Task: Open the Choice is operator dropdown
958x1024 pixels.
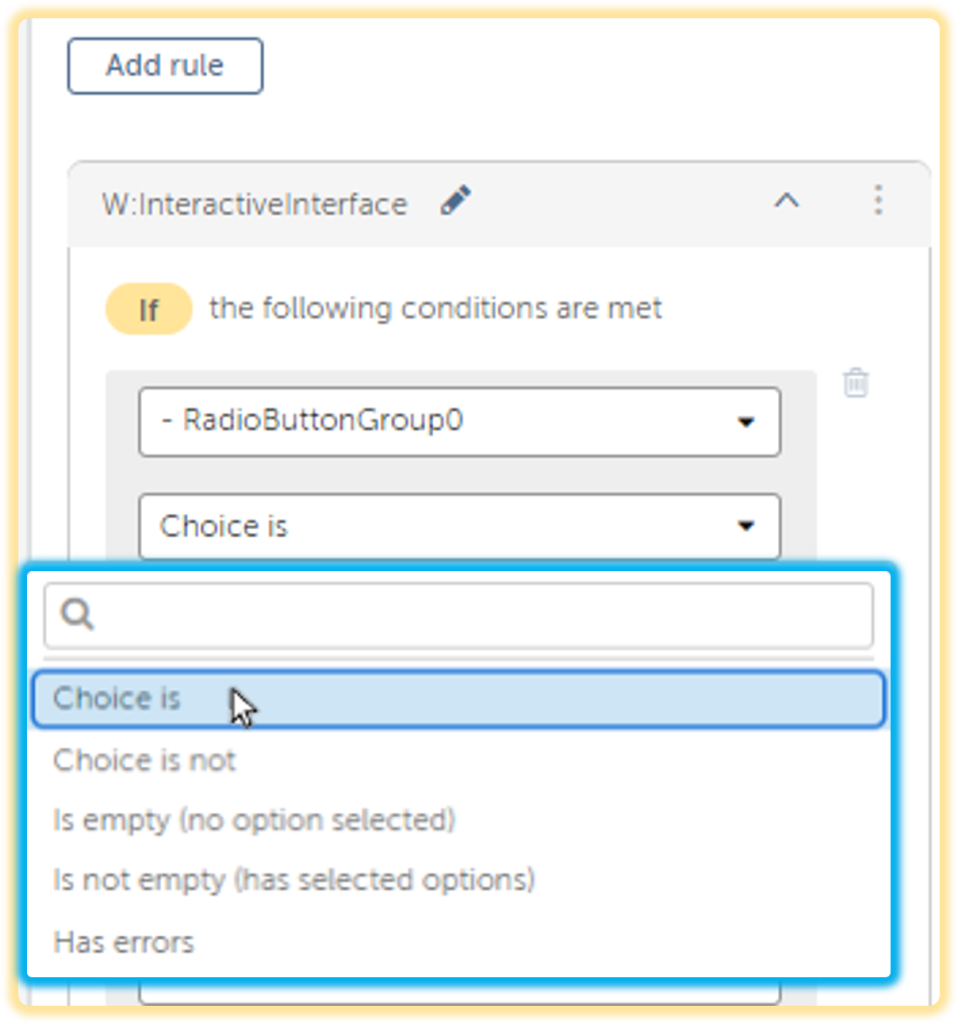Action: tap(460, 526)
